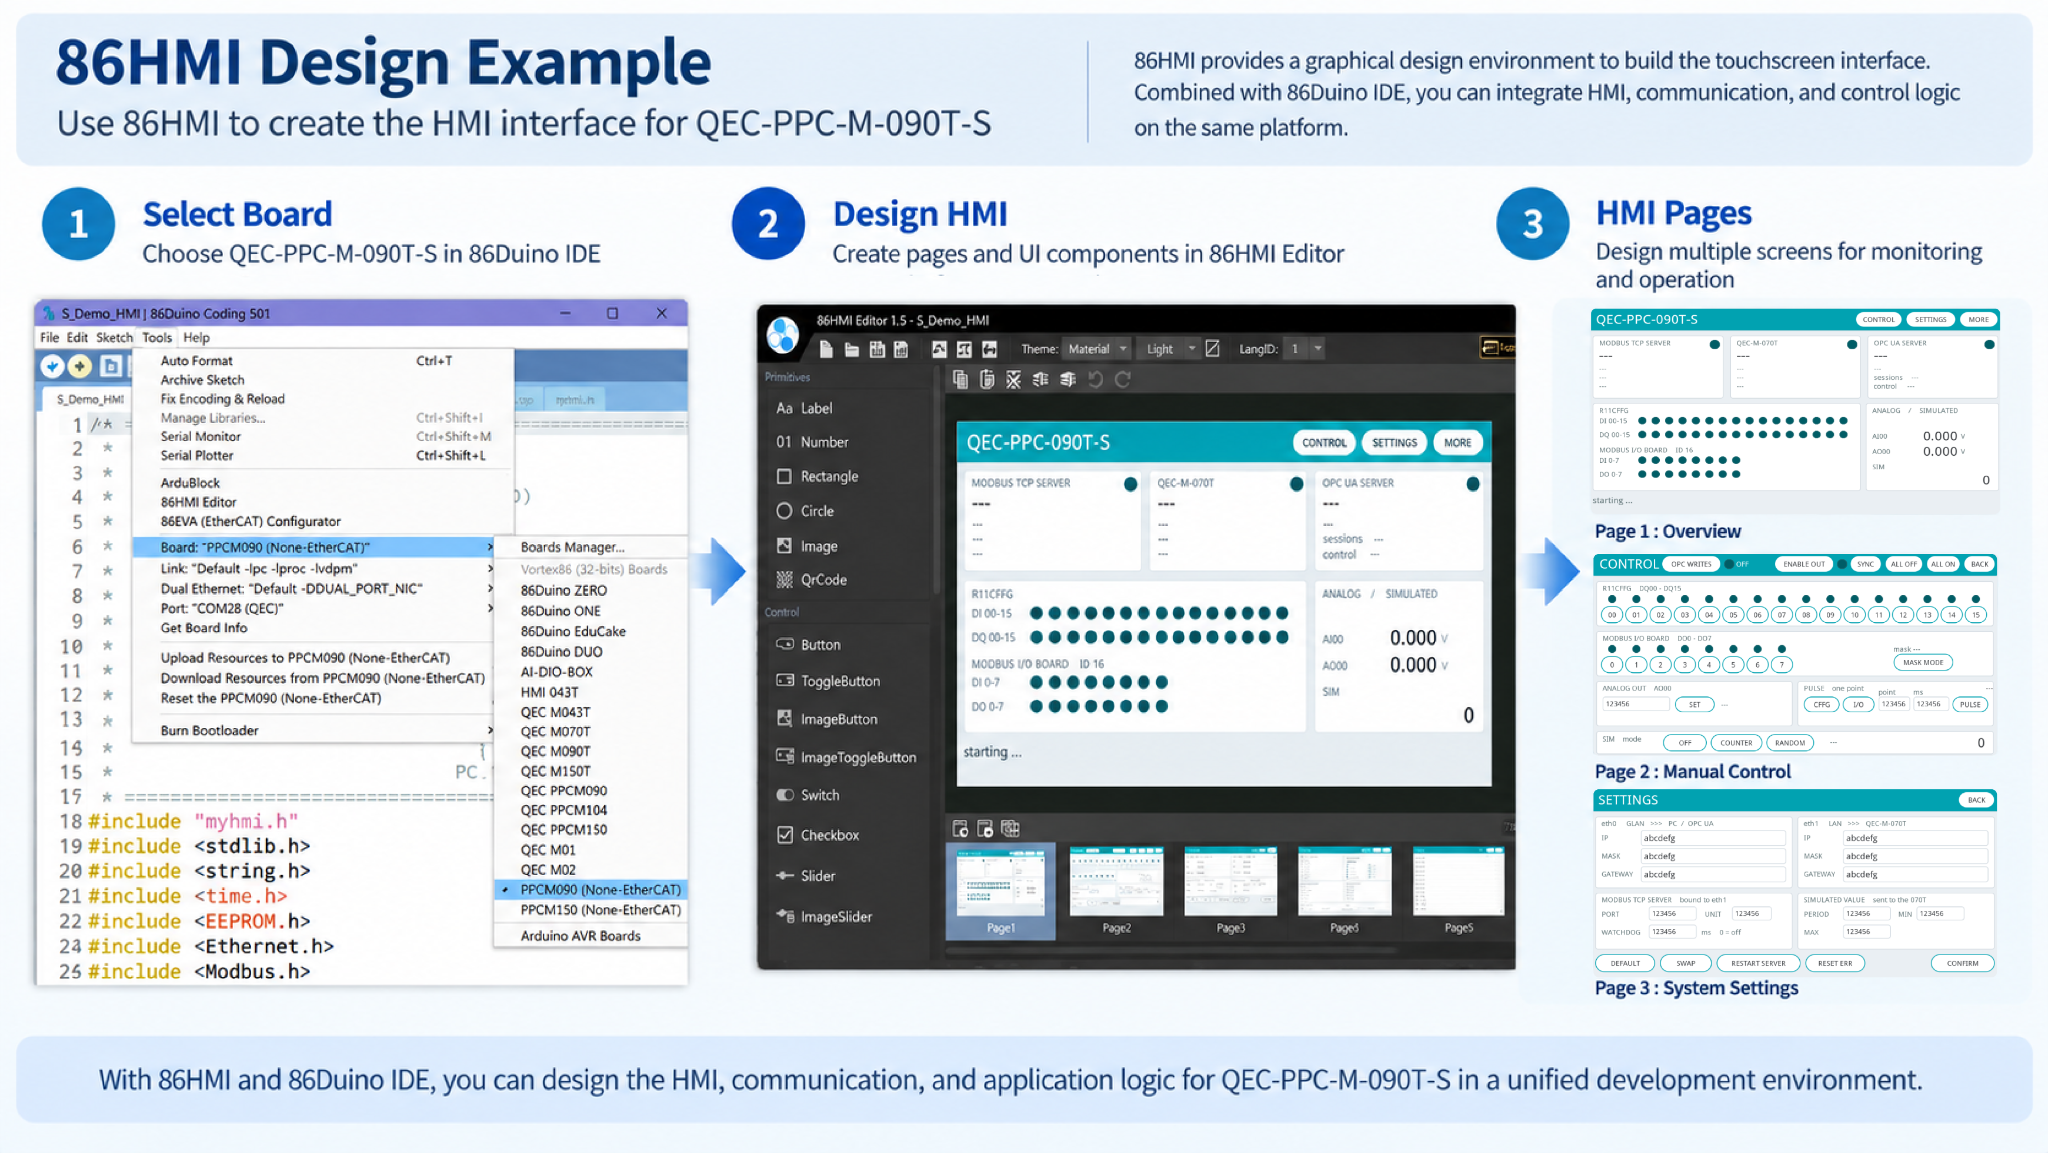
Task: Open the LangID dropdown
Action: 1305,349
